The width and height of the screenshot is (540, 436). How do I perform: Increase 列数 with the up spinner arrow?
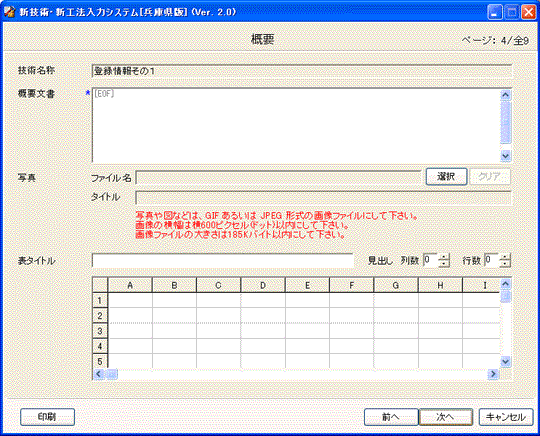(x=444, y=257)
